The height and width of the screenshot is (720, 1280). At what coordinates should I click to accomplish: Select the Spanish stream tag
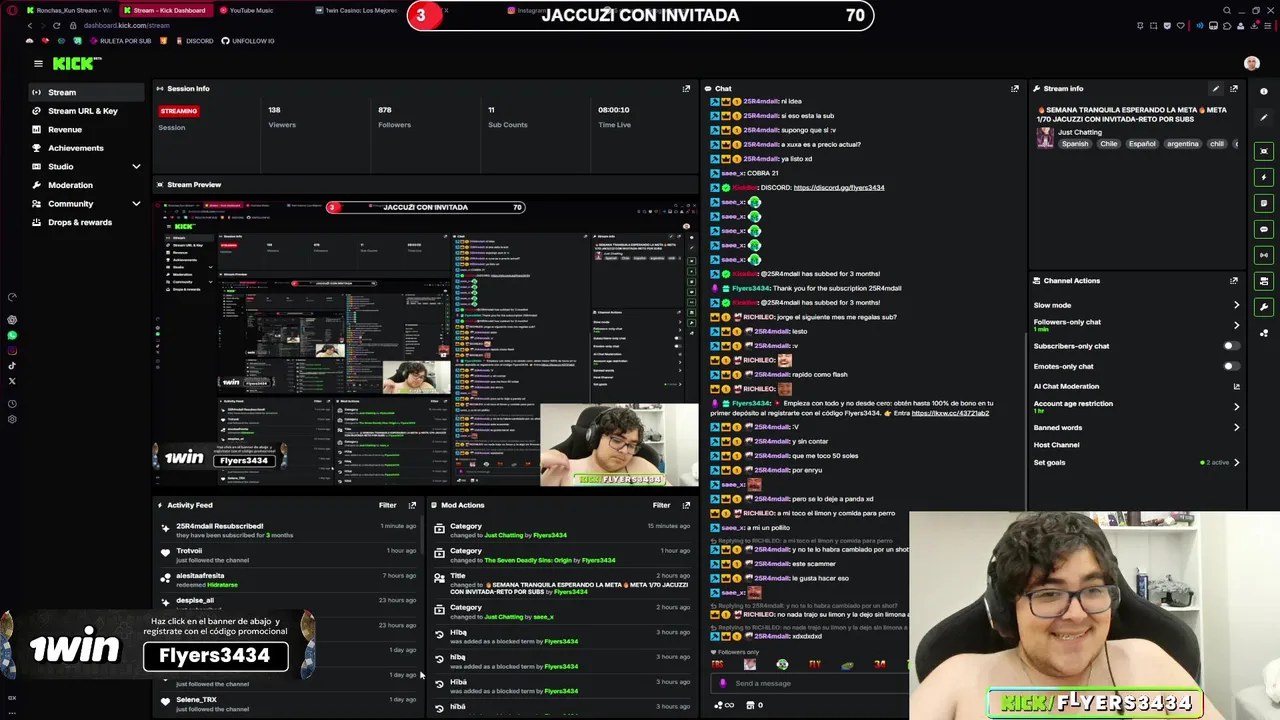point(1075,144)
